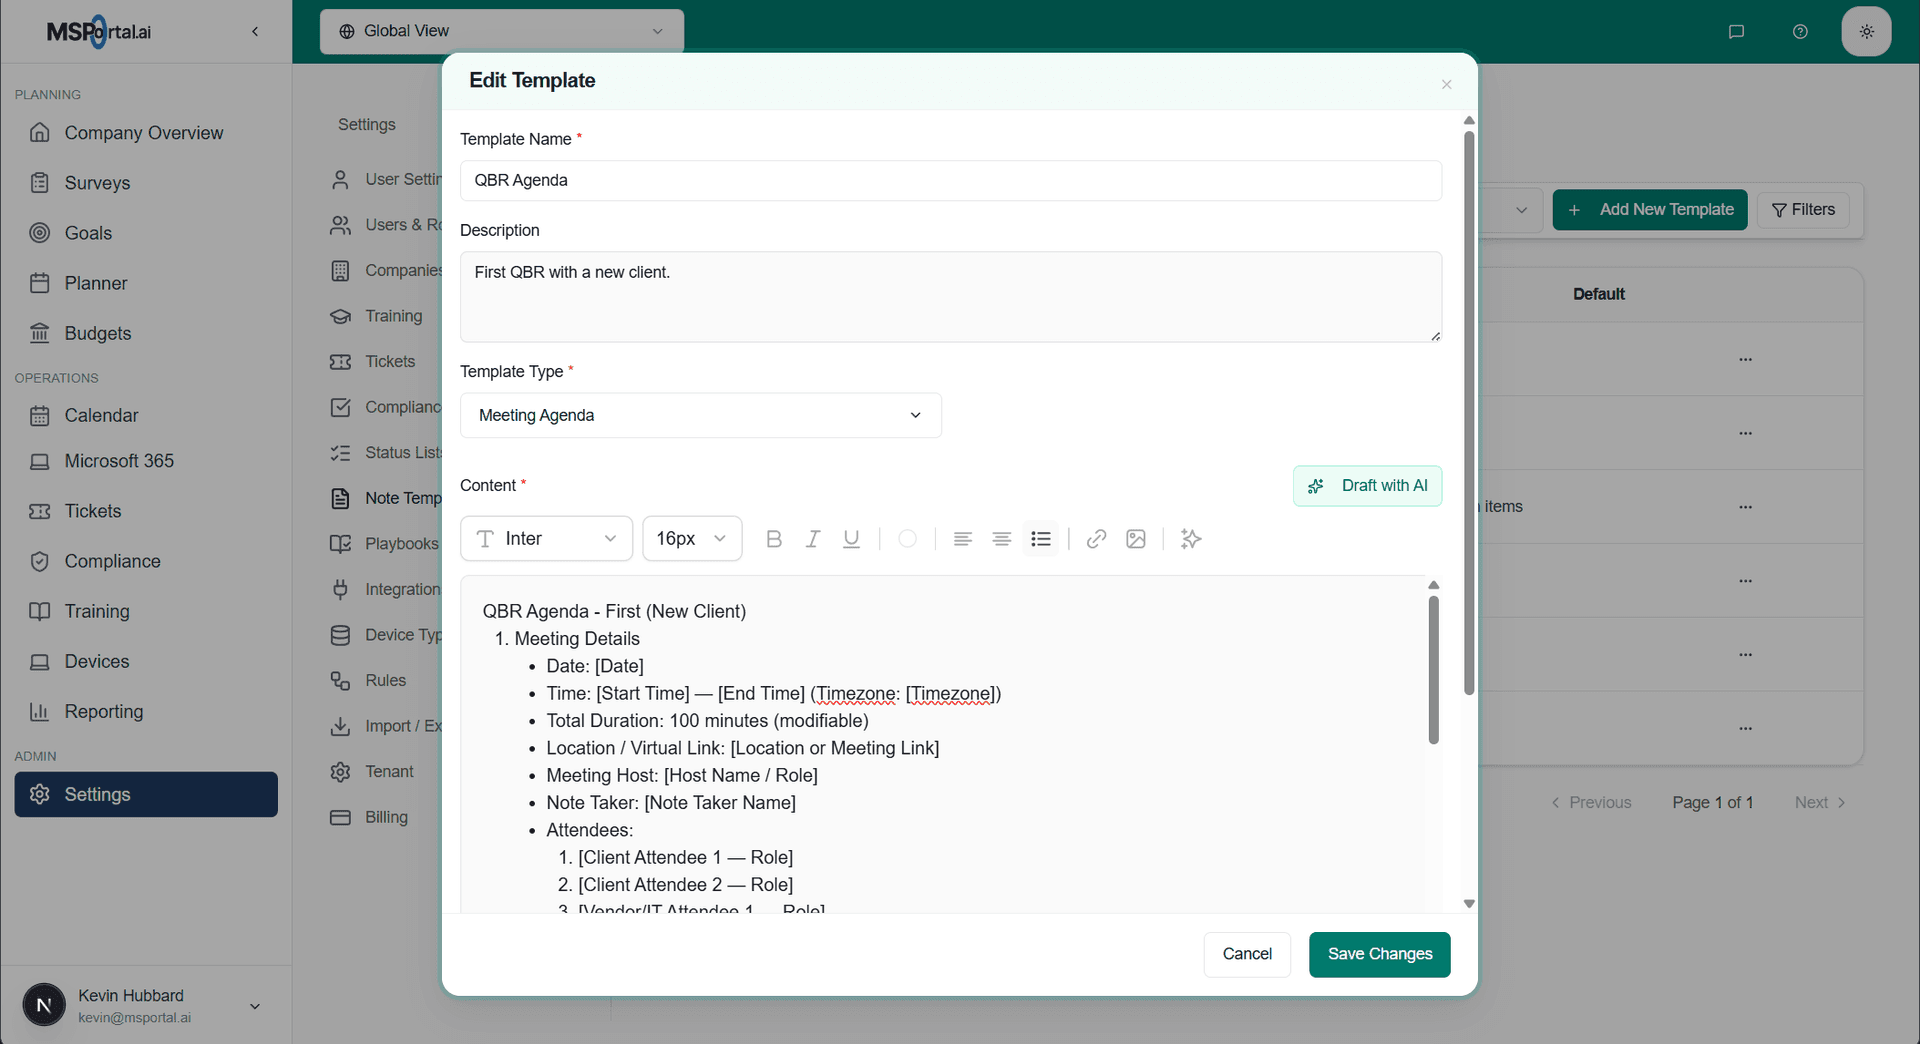This screenshot has height=1044, width=1920.
Task: Insert a hyperlink in the content editor
Action: [x=1096, y=539]
